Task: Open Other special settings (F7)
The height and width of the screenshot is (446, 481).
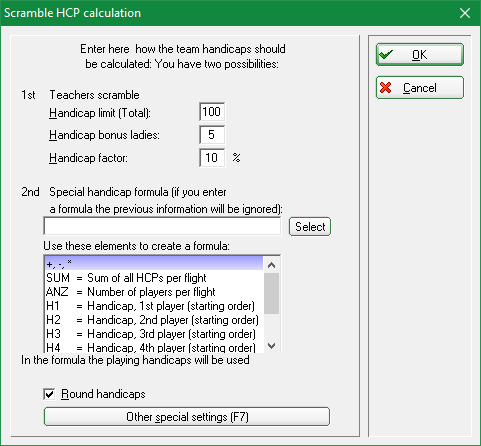Action: 187,417
